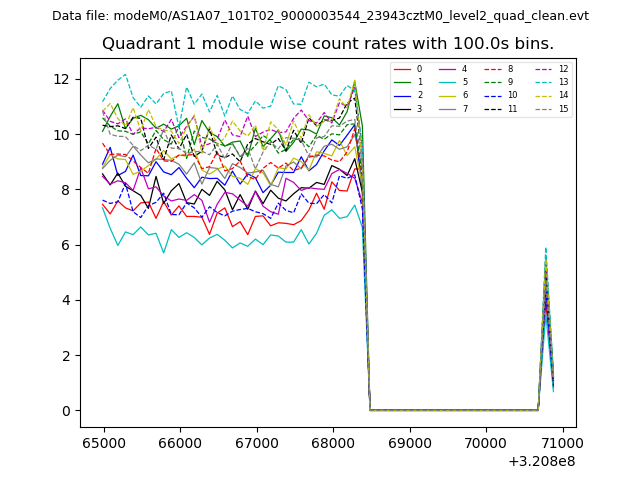Click the y-axis tick label 12

62,79
